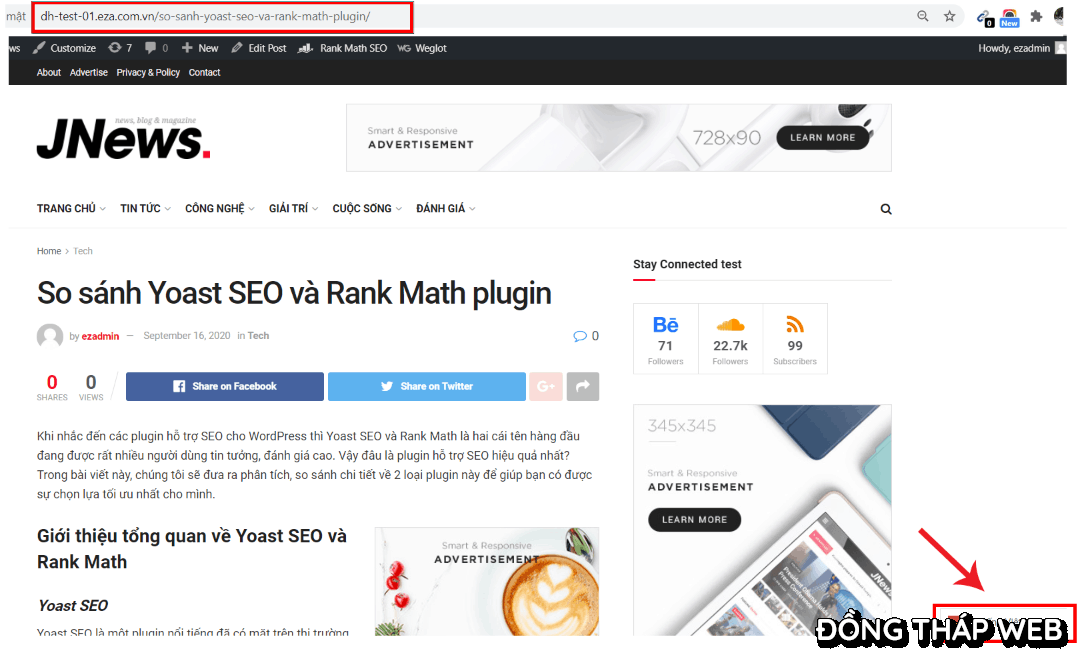Expand the ĐÁNH GIÁ dropdown menu
The height and width of the screenshot is (661, 1081).
coord(445,209)
